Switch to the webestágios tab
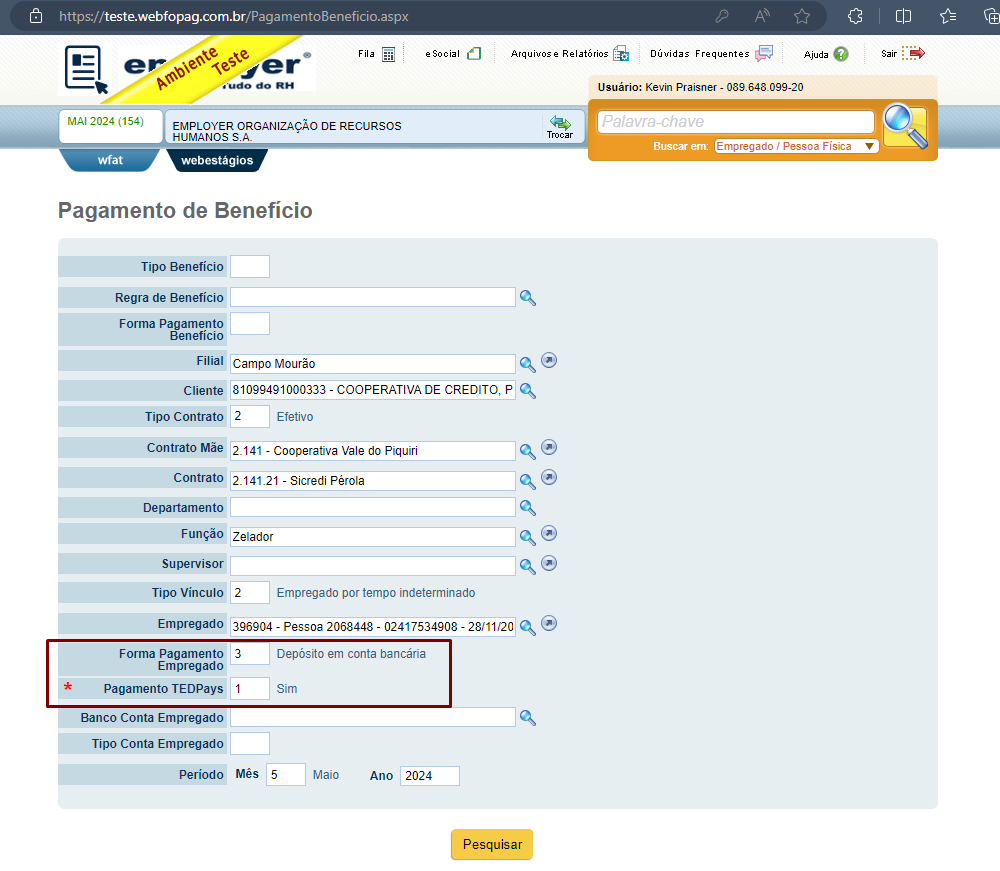The width and height of the screenshot is (1000, 871). tap(217, 160)
